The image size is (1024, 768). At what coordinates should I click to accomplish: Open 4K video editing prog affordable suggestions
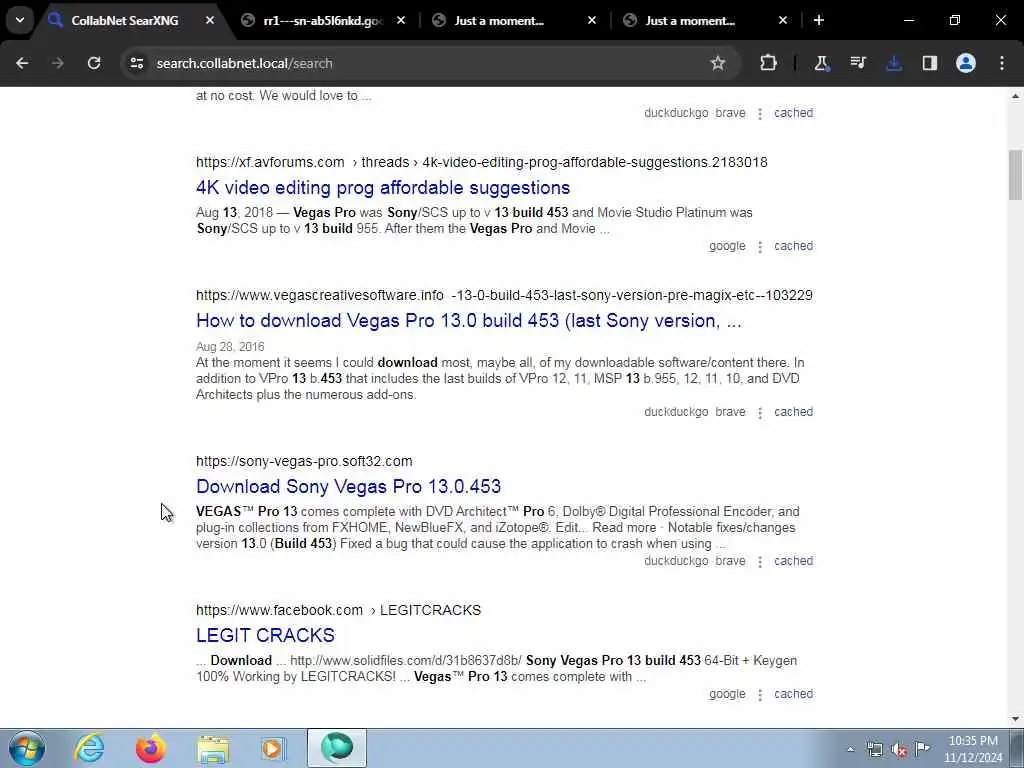383,187
